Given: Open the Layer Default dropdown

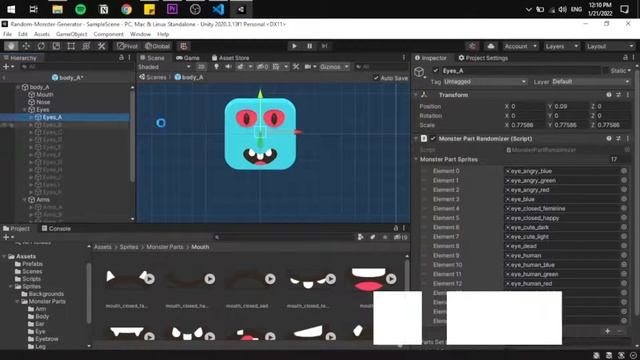Looking at the screenshot, I should click(591, 82).
